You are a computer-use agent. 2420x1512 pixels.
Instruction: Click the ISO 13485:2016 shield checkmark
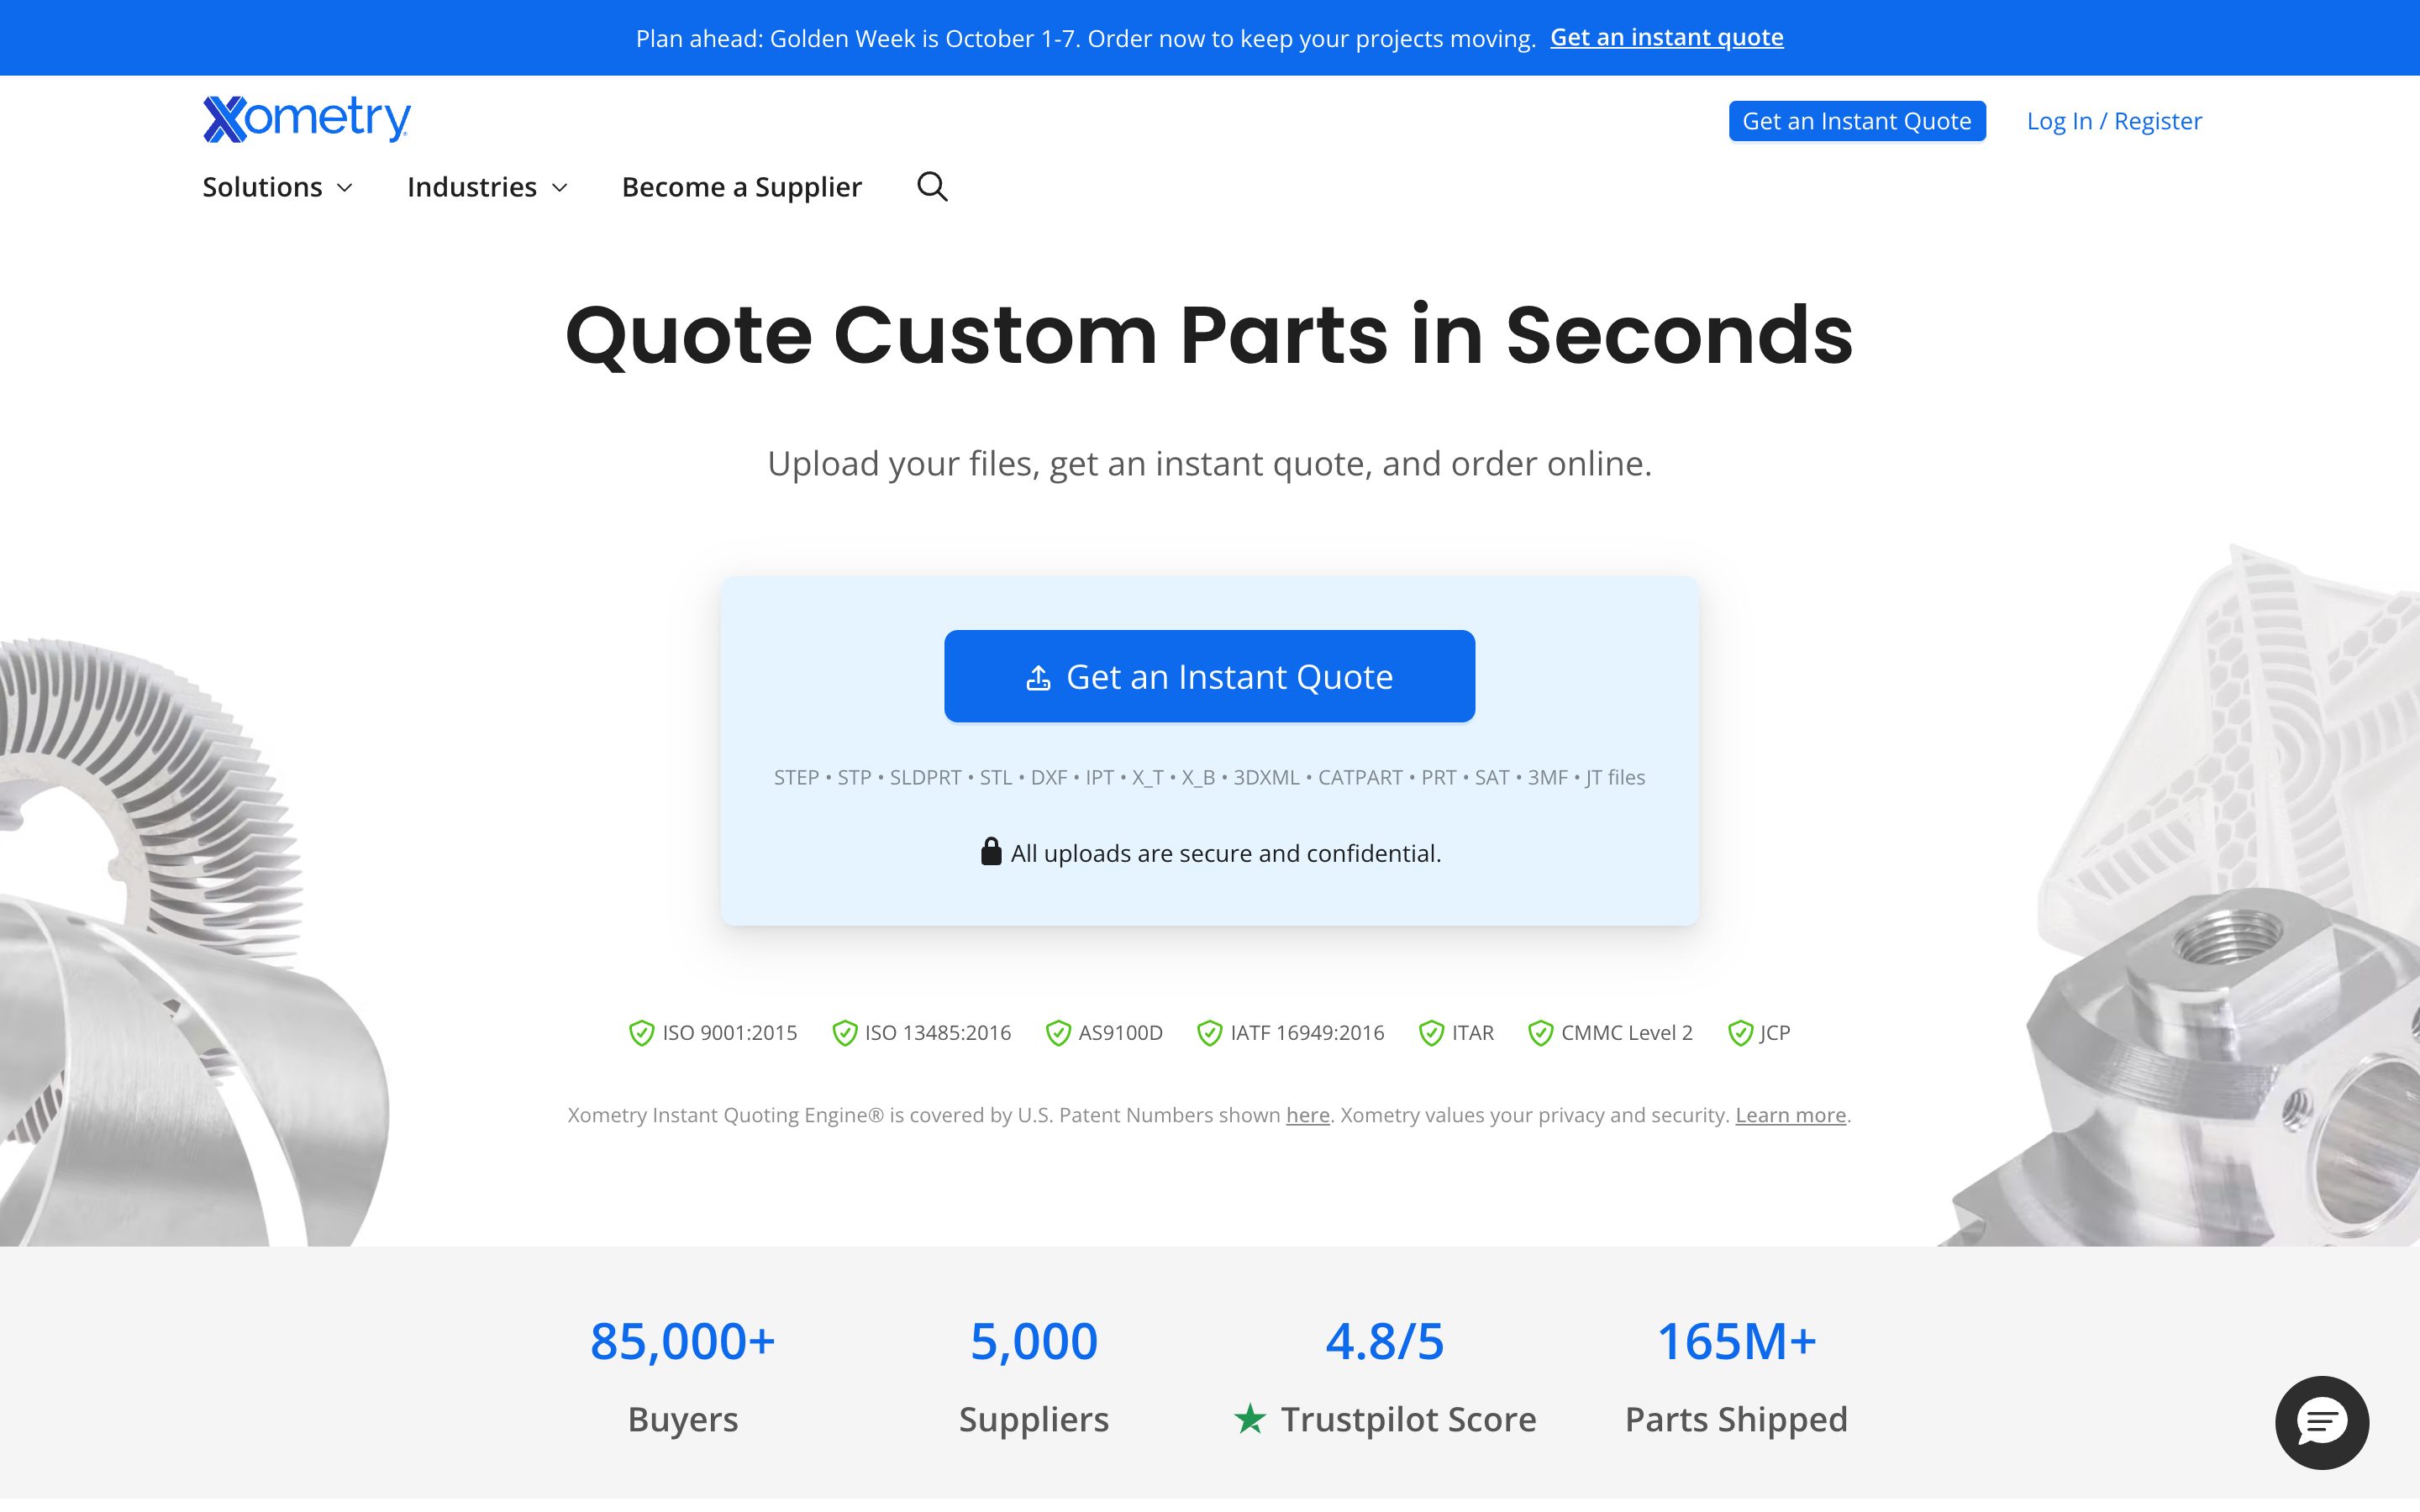844,1033
